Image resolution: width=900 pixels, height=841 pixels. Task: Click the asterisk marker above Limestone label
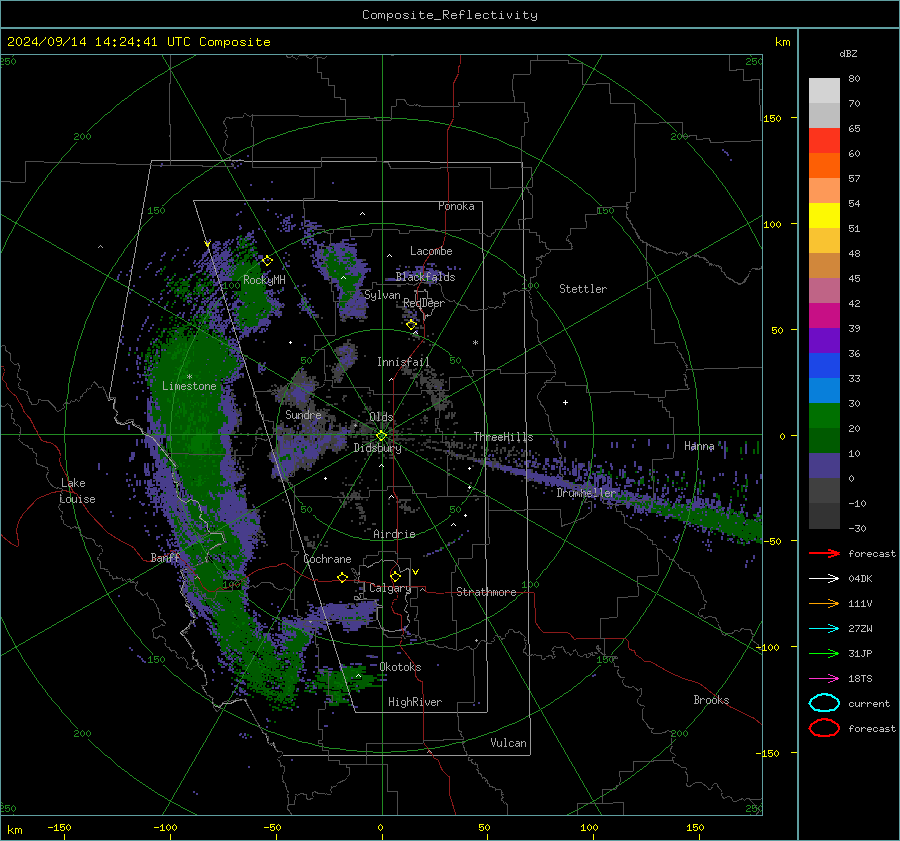coord(189,377)
